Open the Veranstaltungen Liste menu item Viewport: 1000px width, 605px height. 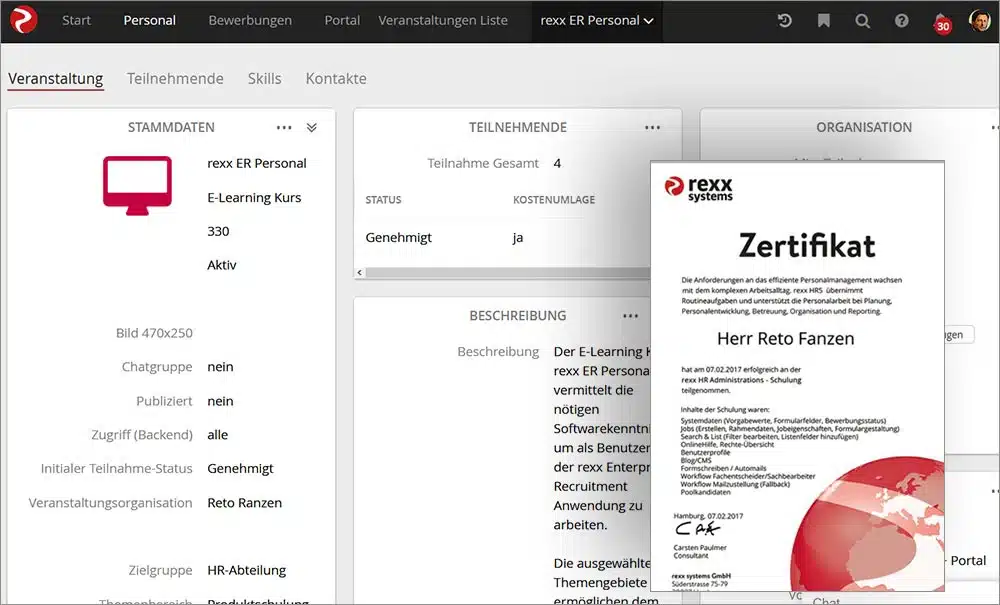(x=443, y=20)
